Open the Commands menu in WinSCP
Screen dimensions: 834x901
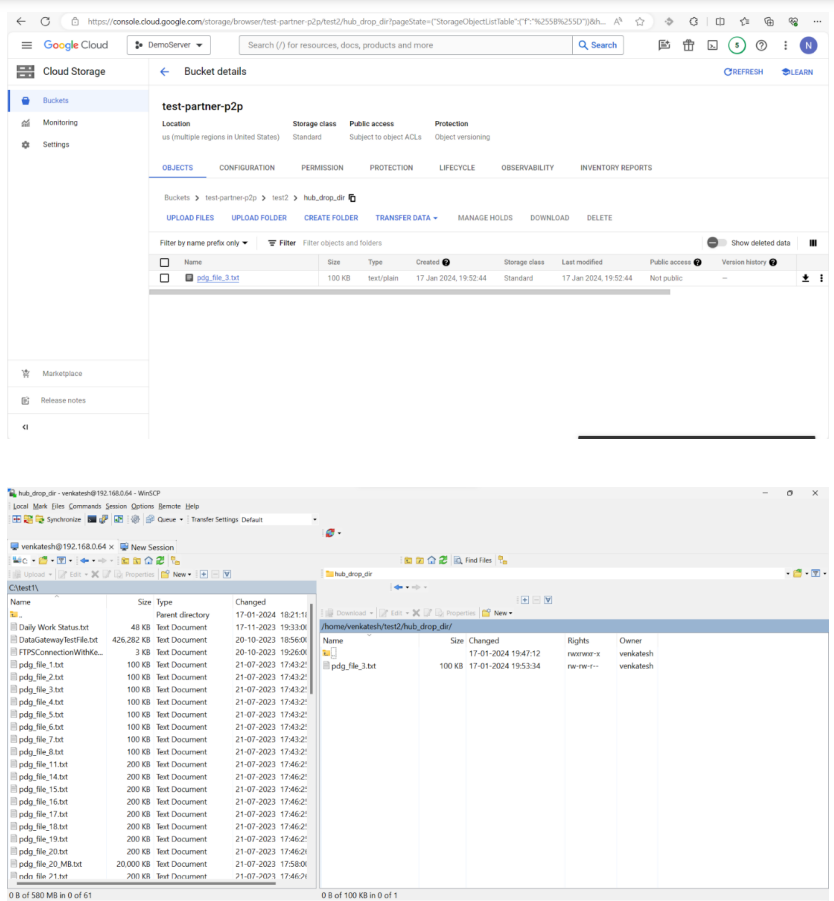click(85, 507)
